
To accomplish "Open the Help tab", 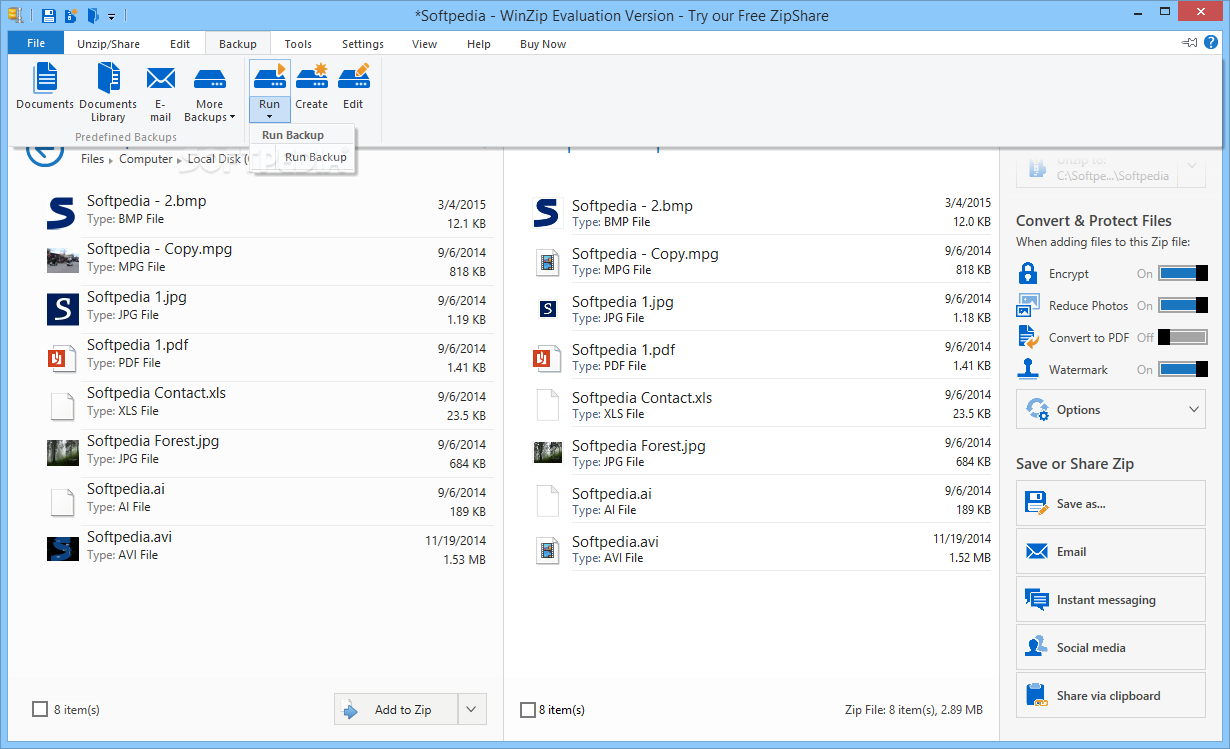I will pos(479,44).
